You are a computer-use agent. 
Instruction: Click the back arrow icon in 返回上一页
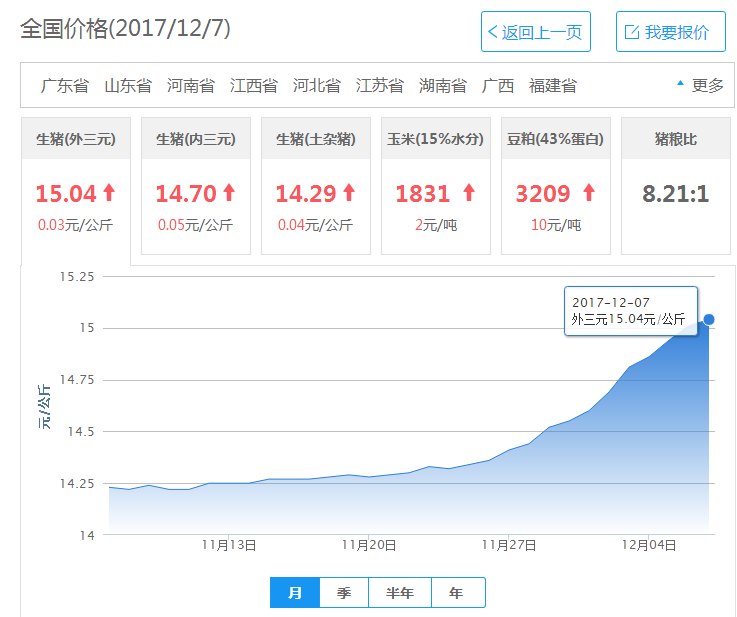[x=492, y=32]
